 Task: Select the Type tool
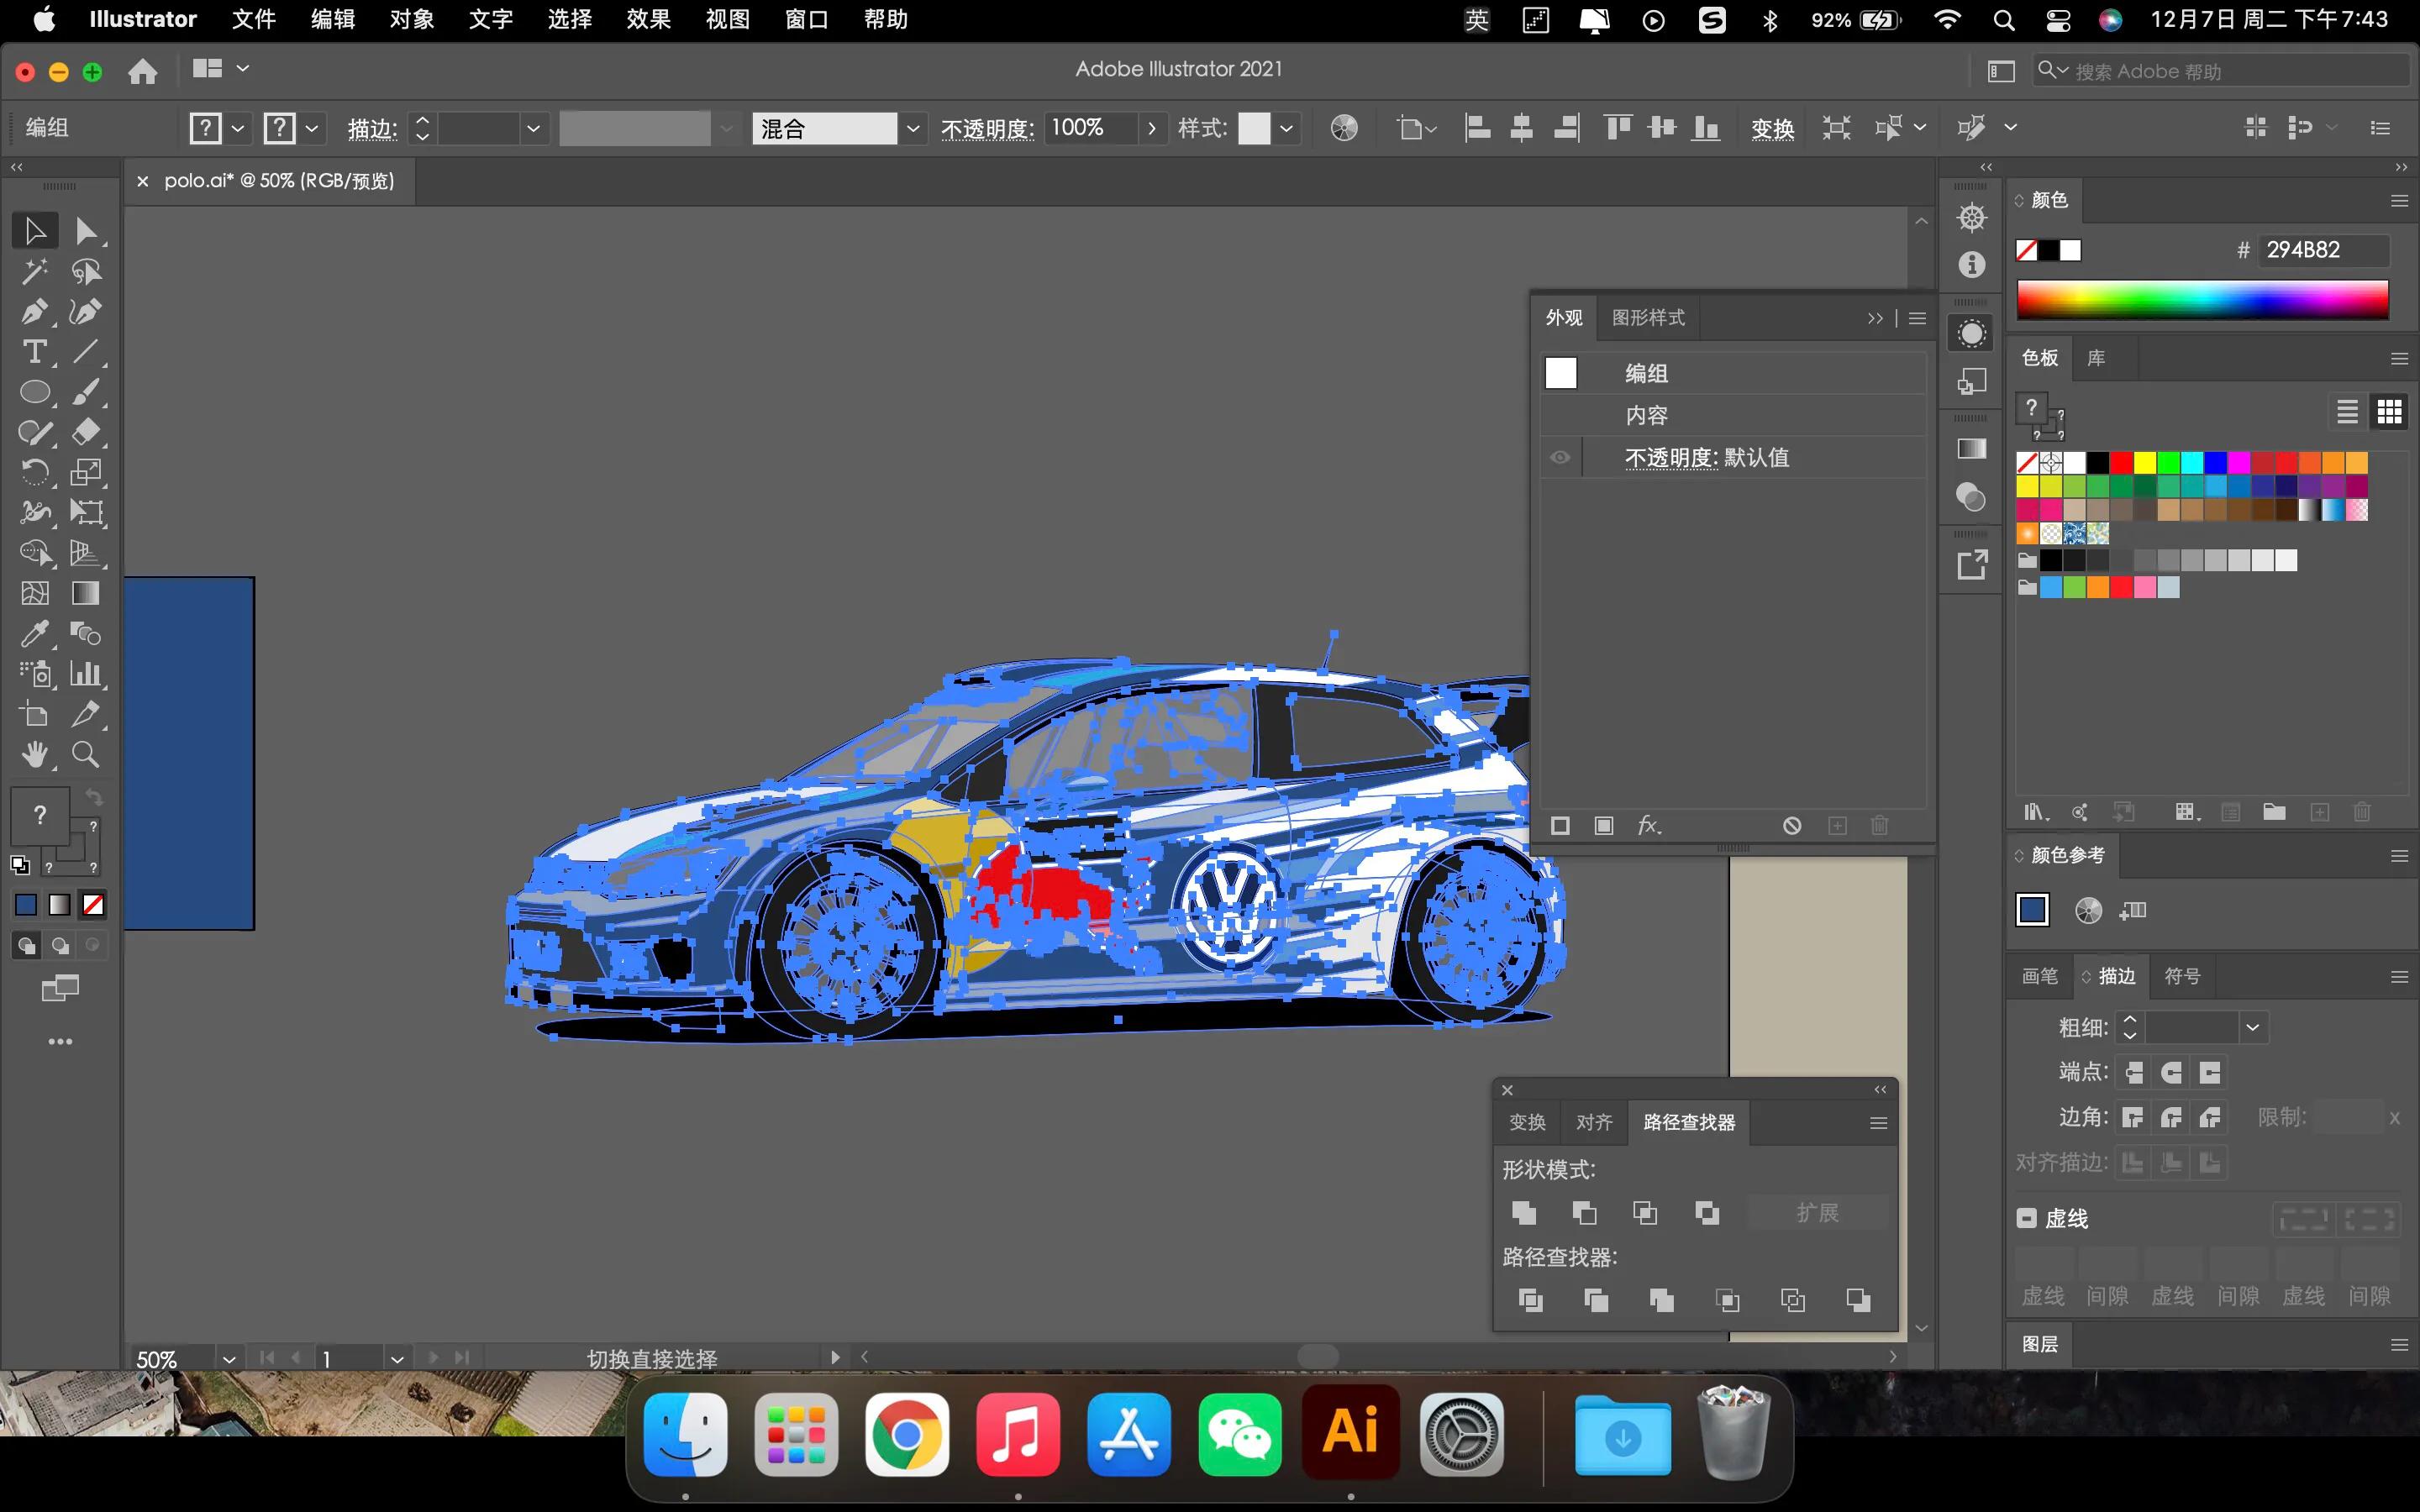(x=35, y=352)
